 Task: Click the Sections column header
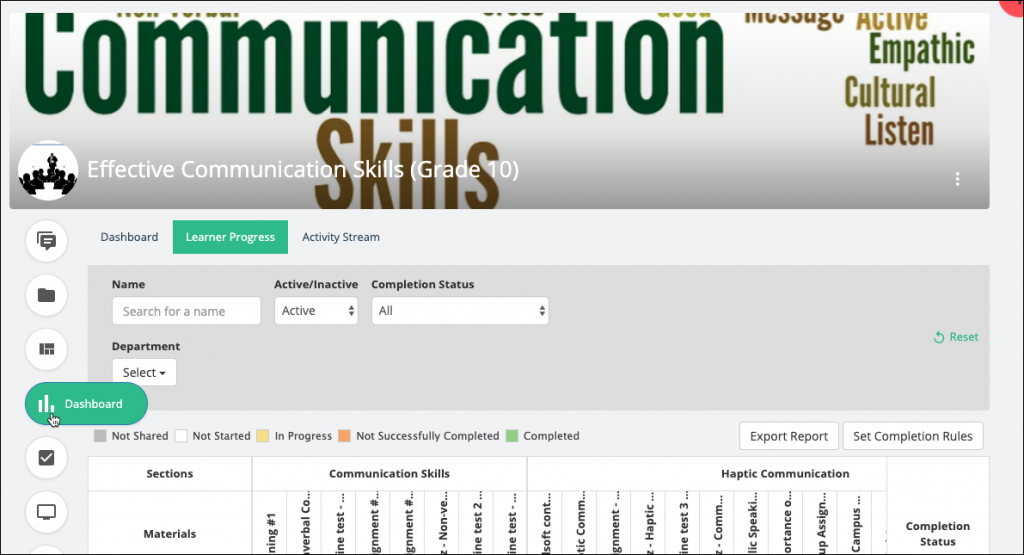click(170, 473)
